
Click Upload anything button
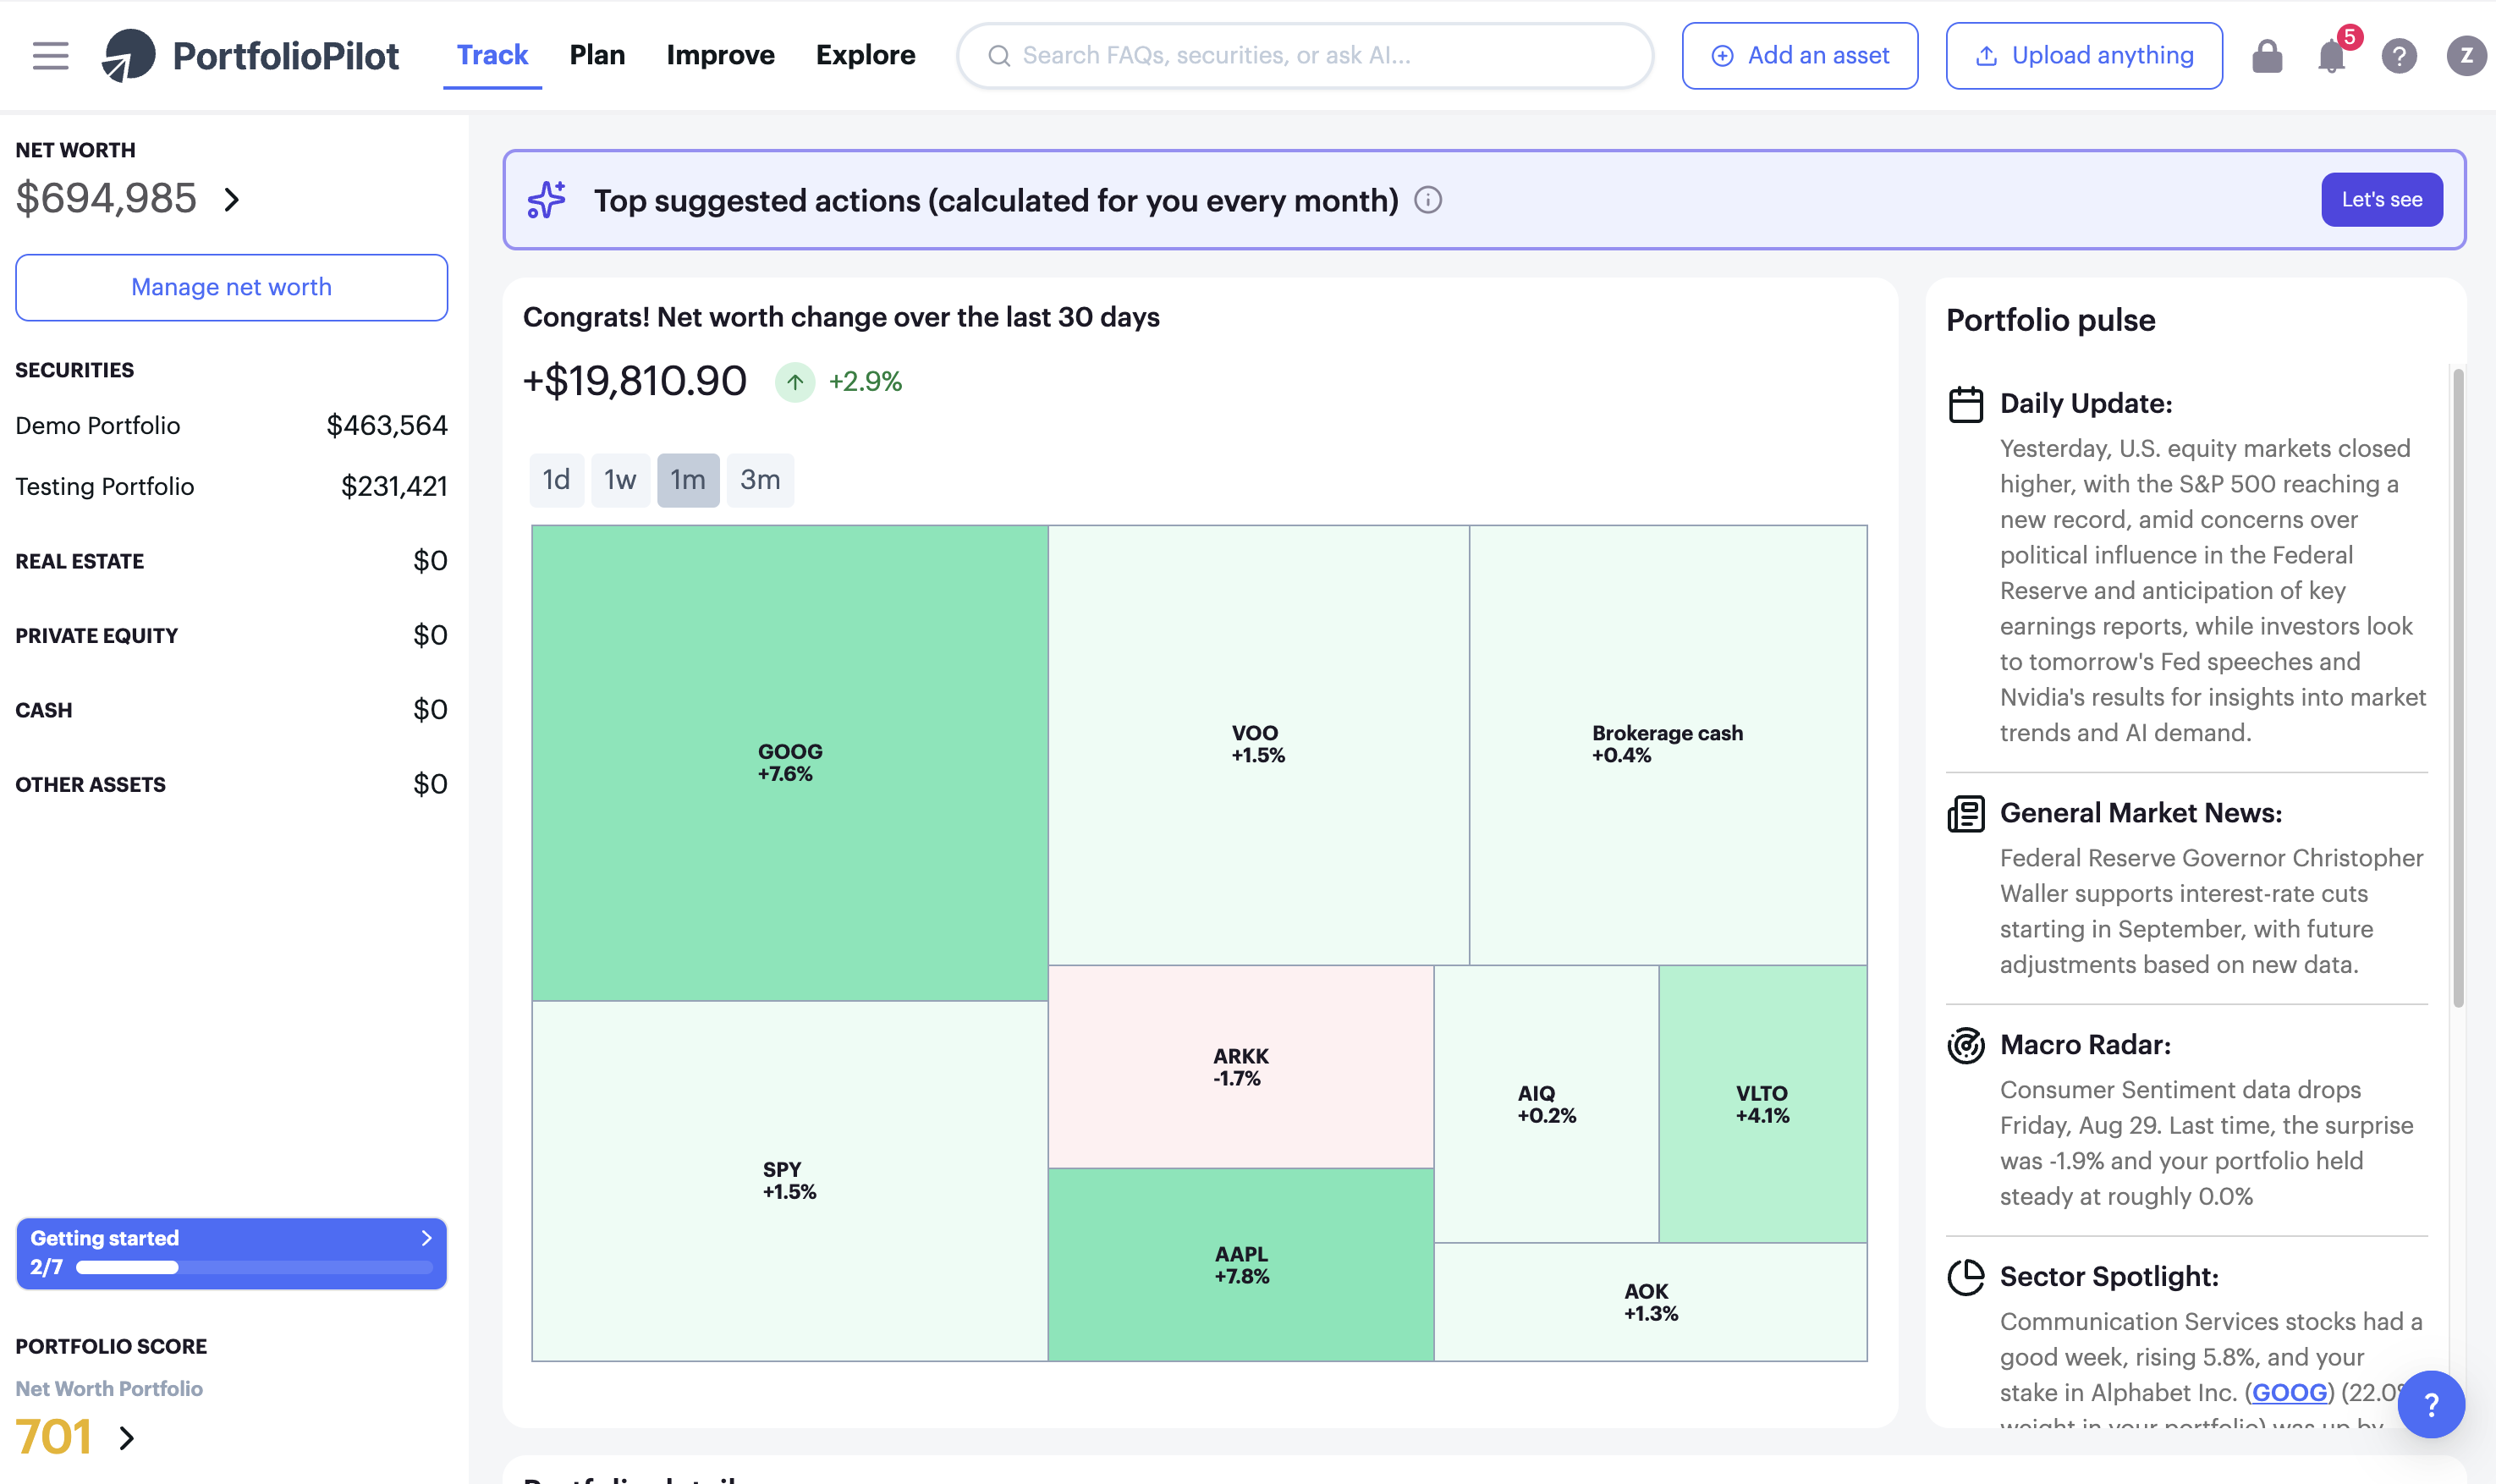click(2083, 56)
